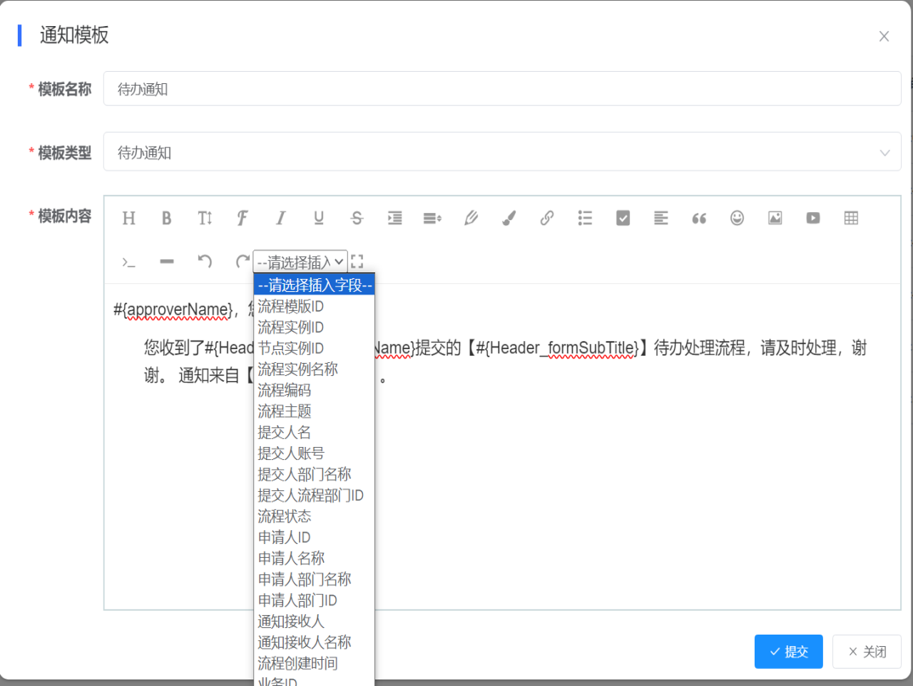The image size is (913, 686).
Task: Insert a blockquote with quote icon
Action: [x=699, y=218]
